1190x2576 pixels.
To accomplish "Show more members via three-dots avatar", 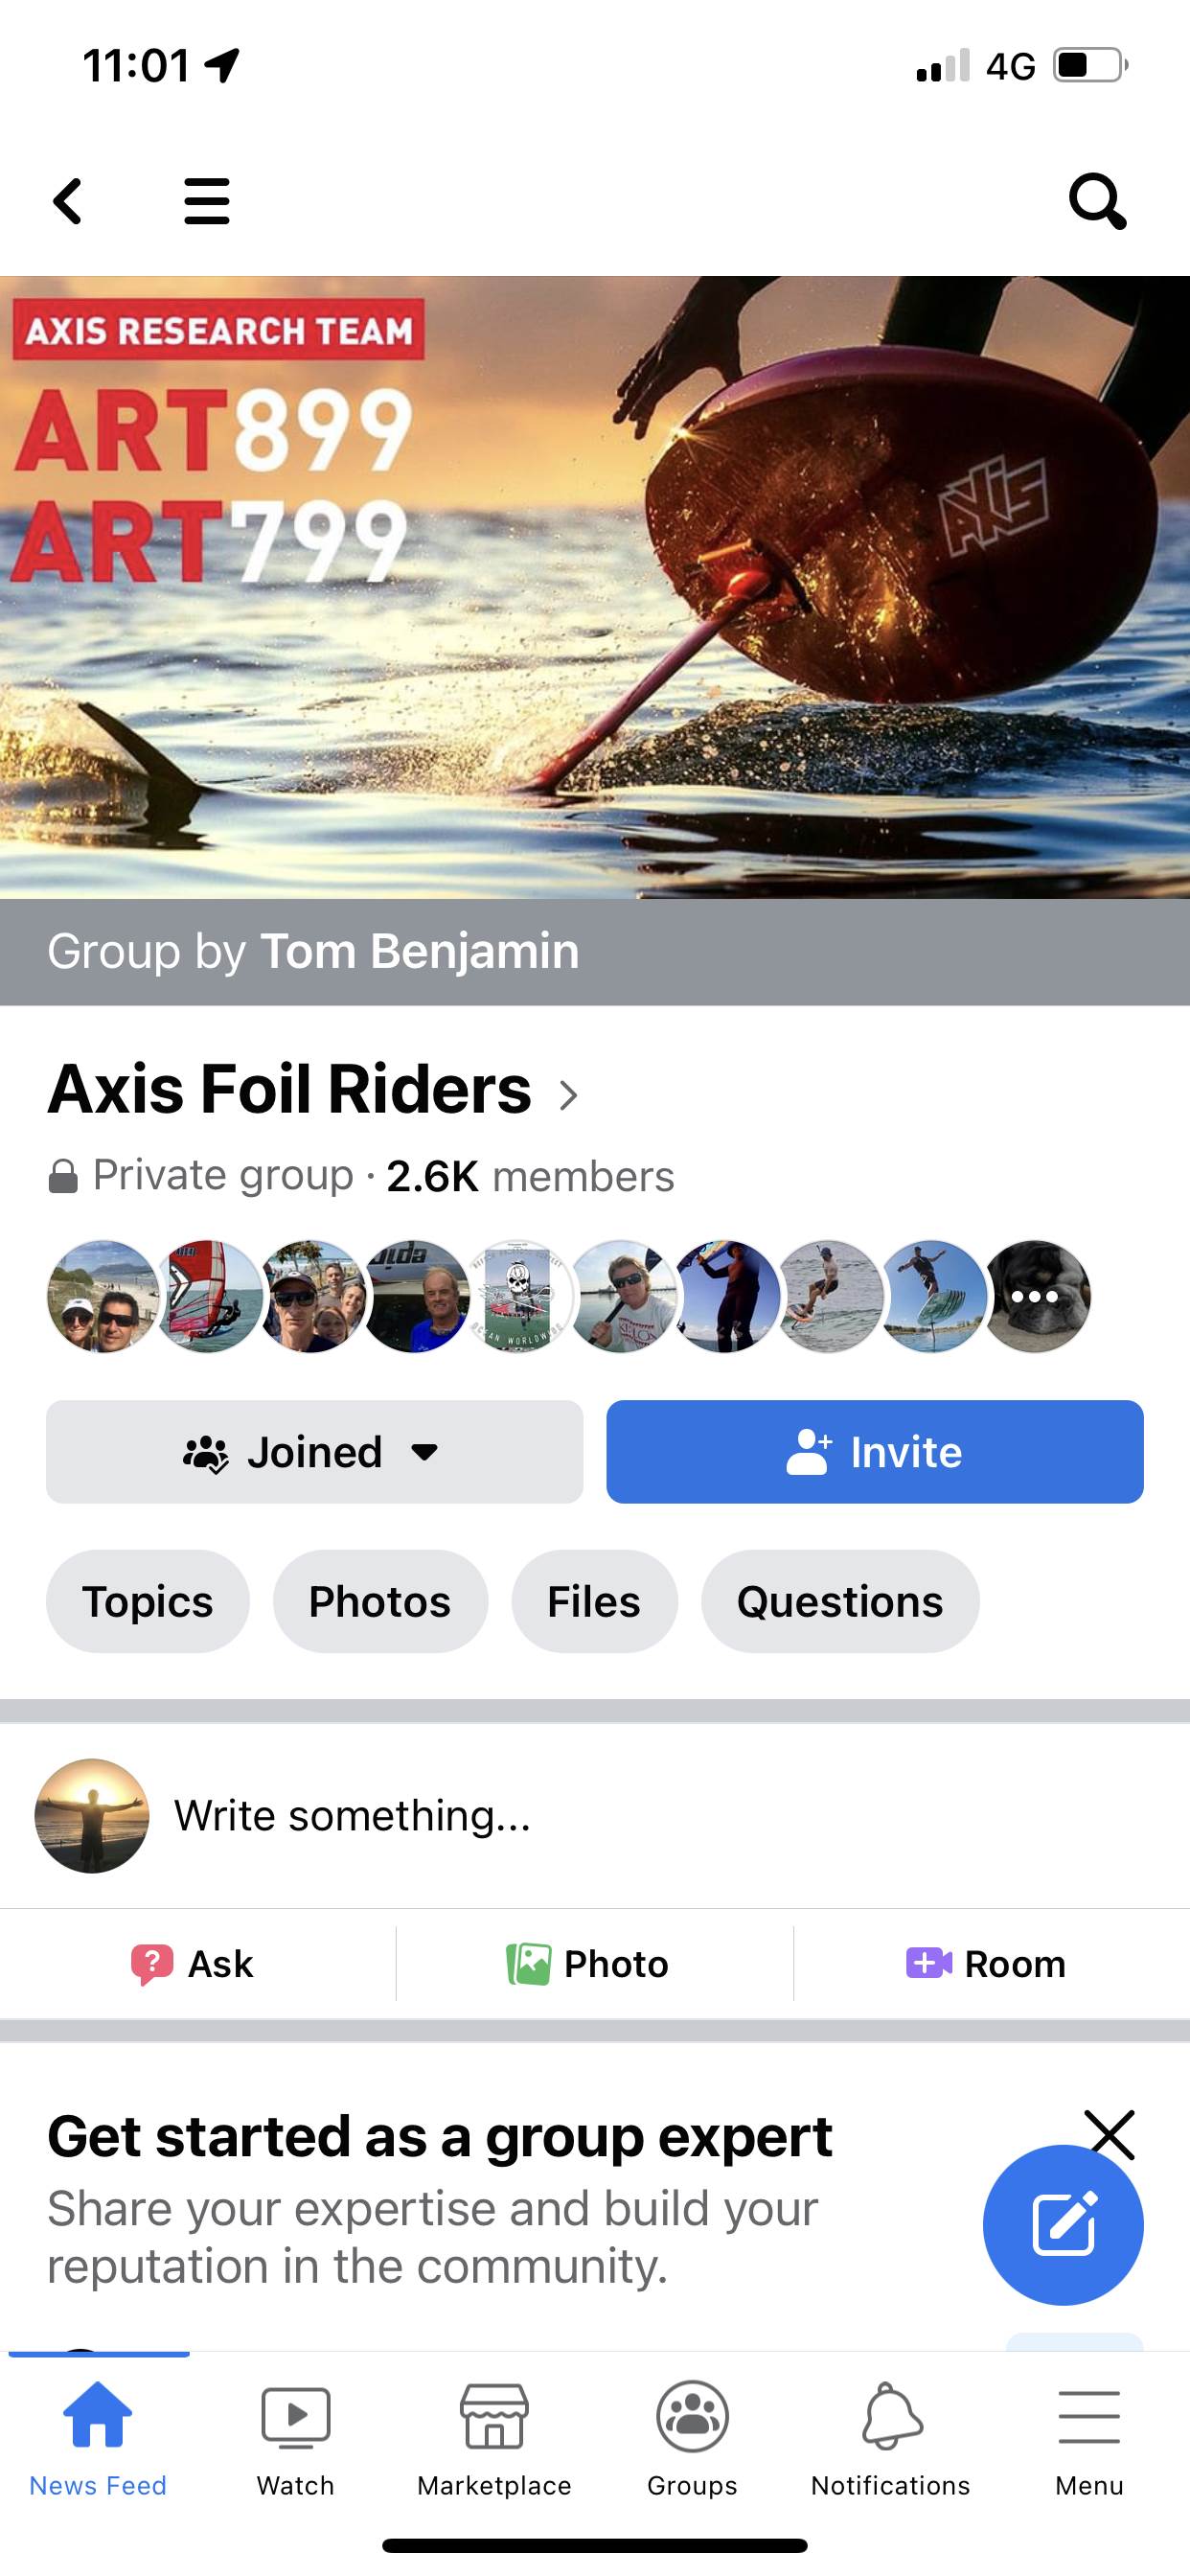I will tap(1036, 1296).
